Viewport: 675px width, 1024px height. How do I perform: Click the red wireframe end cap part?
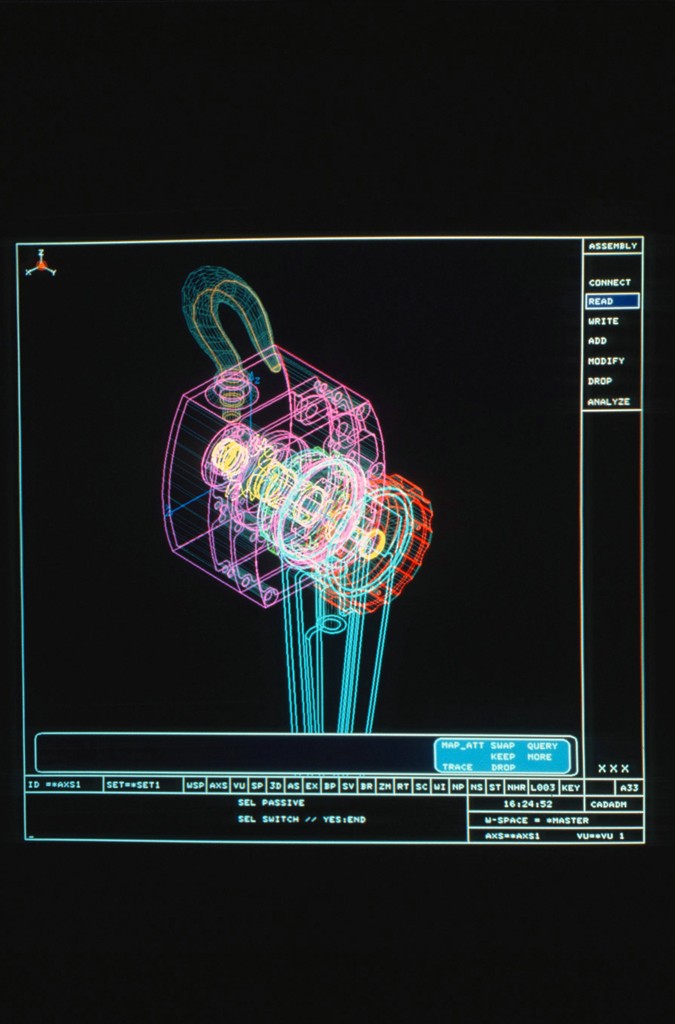pos(408,540)
